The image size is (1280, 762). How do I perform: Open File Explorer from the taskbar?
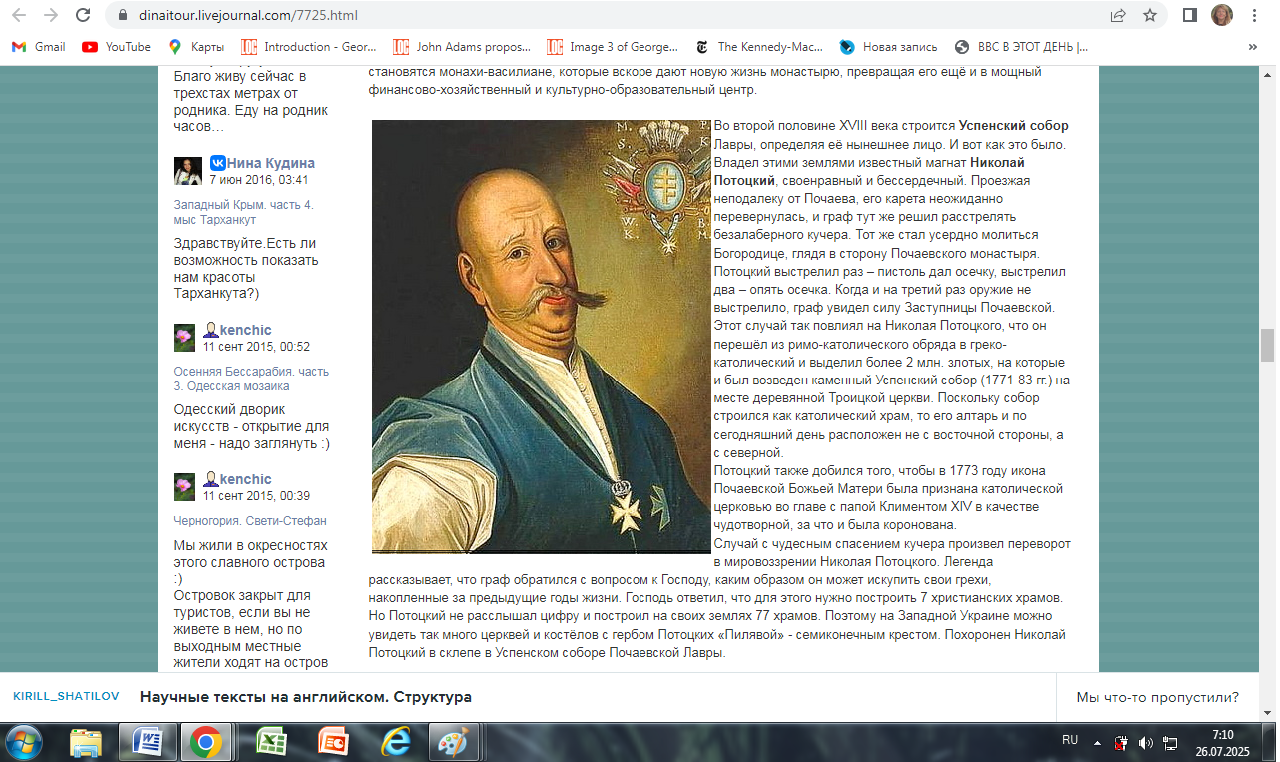tap(88, 742)
